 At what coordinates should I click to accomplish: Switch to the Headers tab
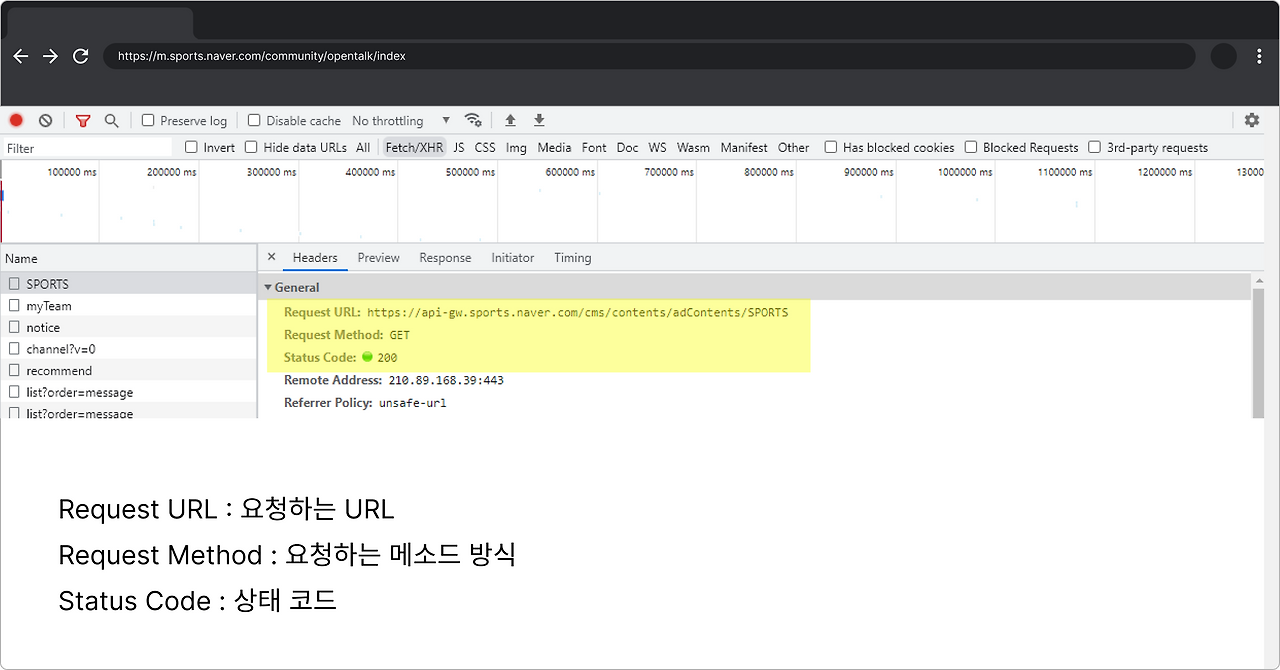tap(315, 257)
